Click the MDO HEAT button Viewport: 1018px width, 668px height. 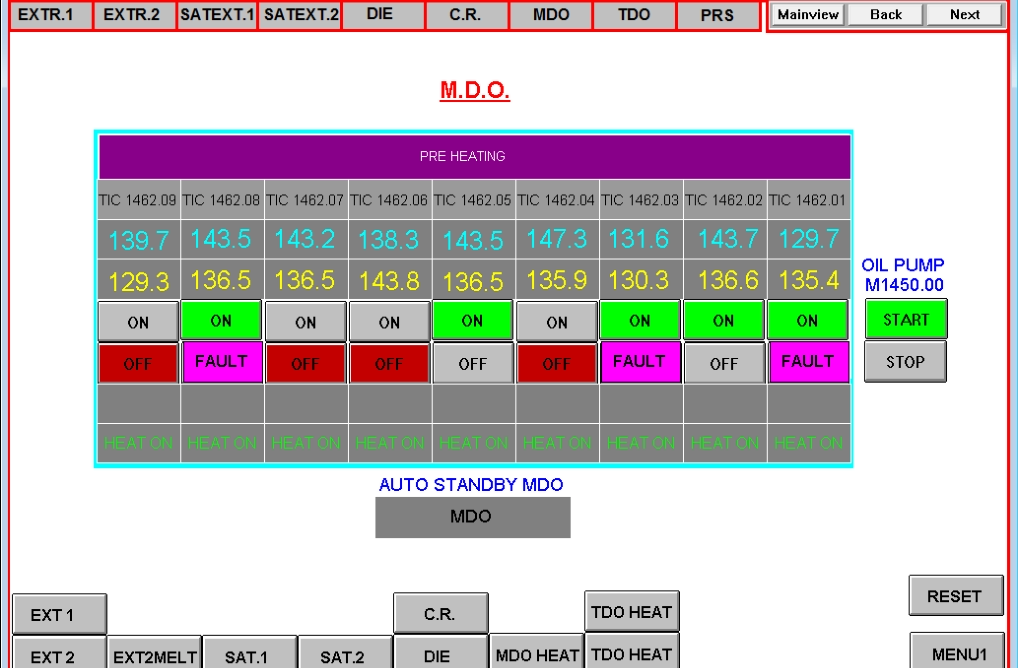point(535,654)
